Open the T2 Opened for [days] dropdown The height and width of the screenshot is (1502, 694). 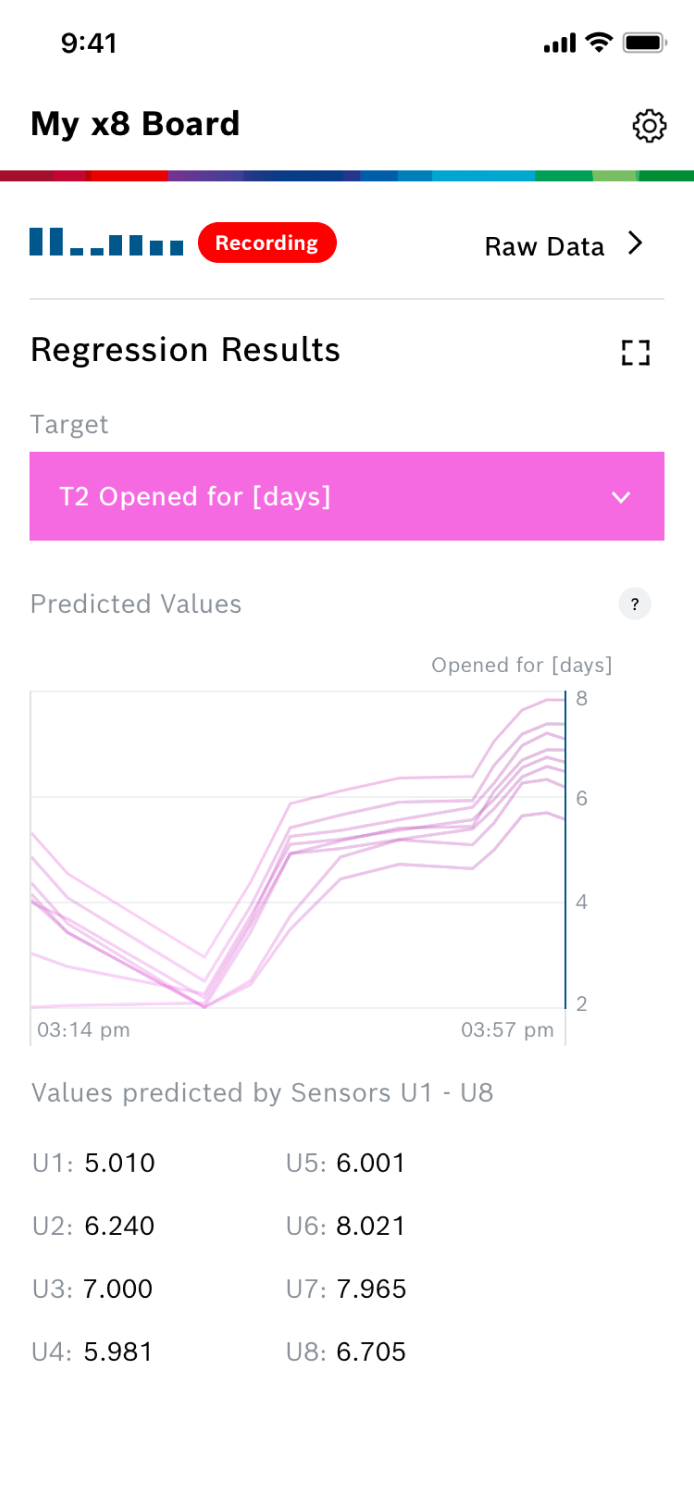tap(346, 496)
